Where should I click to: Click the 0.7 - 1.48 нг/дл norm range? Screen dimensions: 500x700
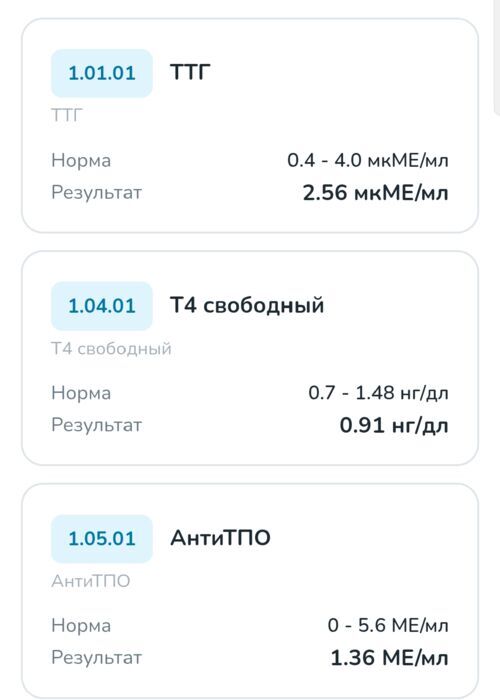tap(378, 393)
